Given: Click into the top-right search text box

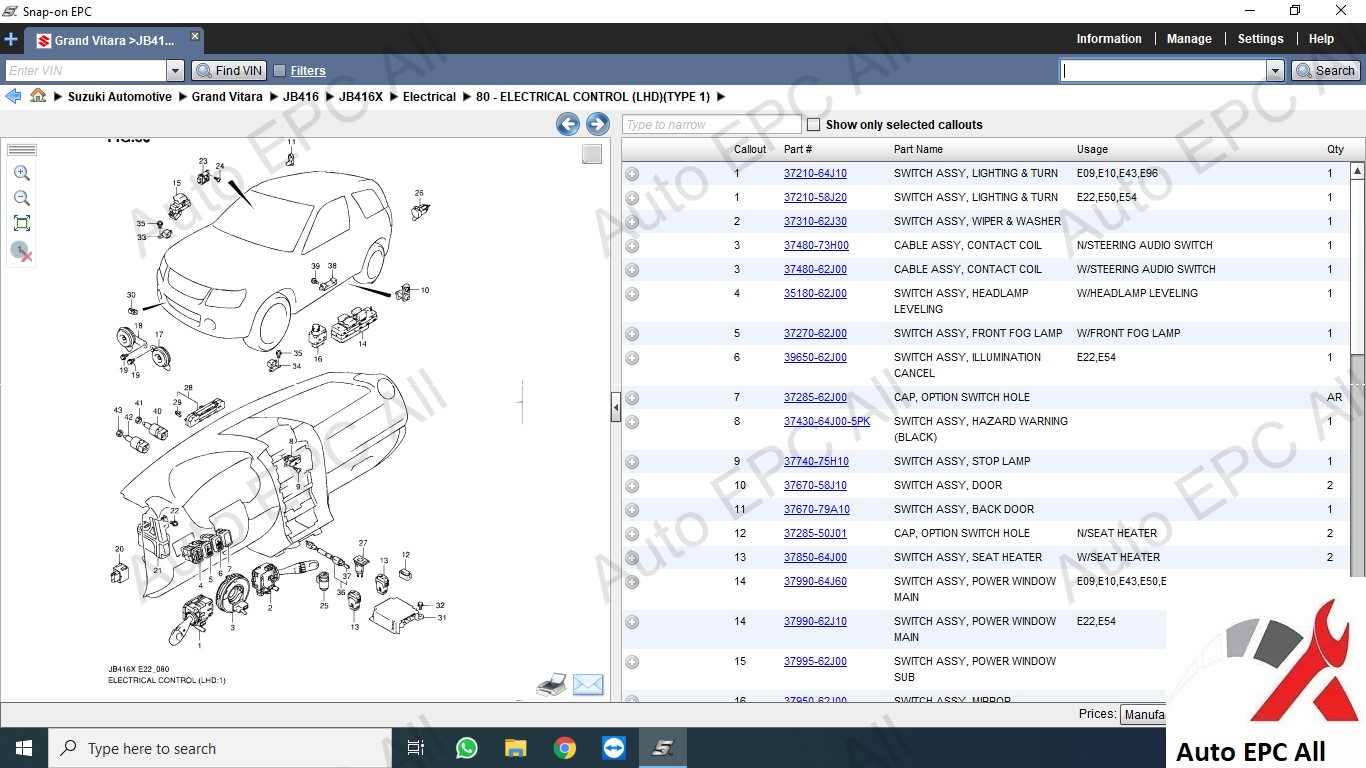Looking at the screenshot, I should coord(1163,70).
